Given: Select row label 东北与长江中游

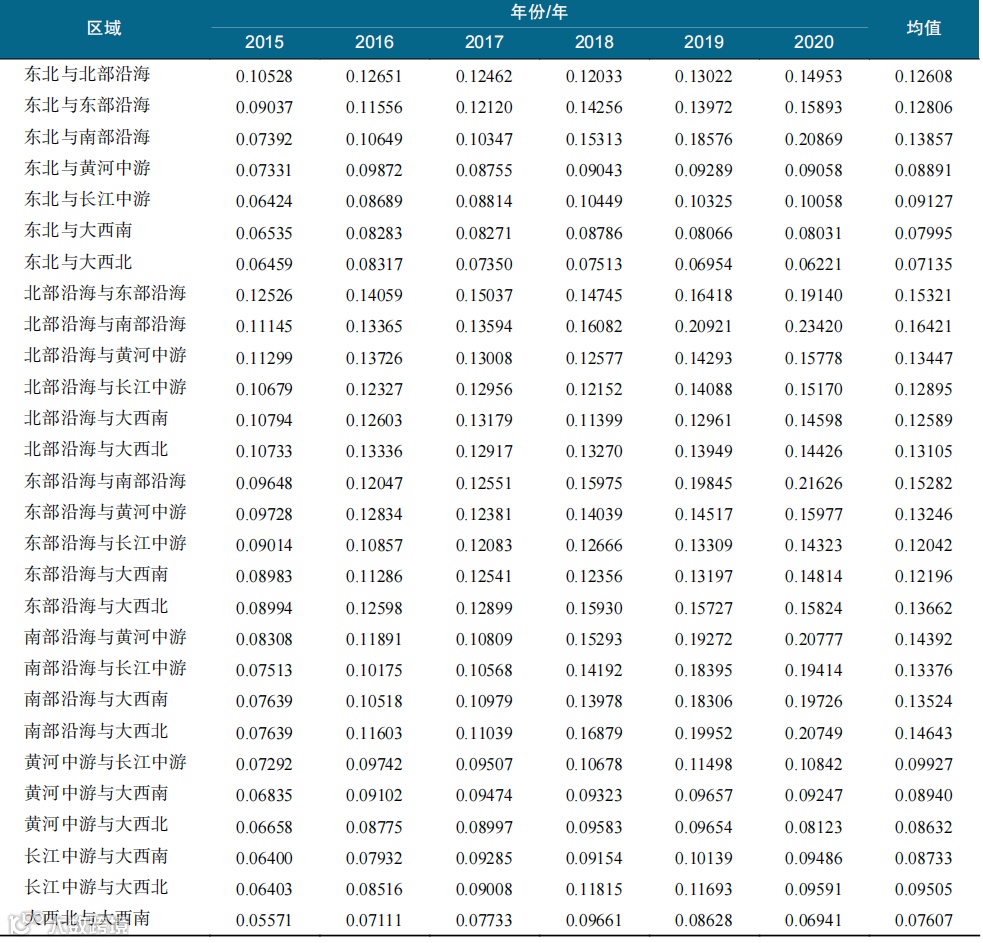Looking at the screenshot, I should pyautogui.click(x=87, y=199).
